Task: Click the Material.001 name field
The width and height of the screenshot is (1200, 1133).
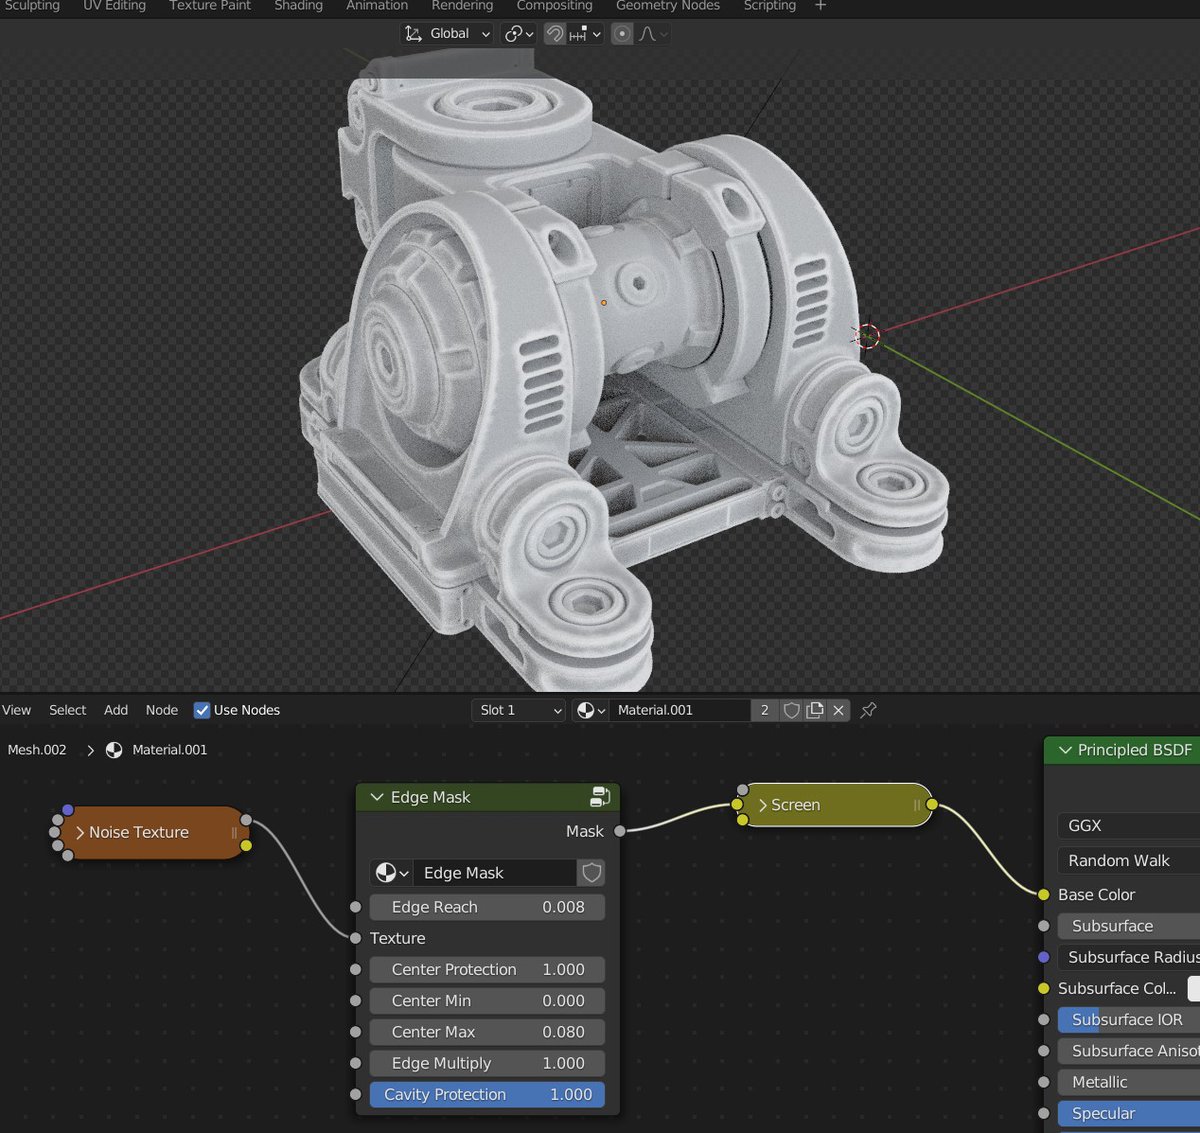Action: pyautogui.click(x=680, y=710)
